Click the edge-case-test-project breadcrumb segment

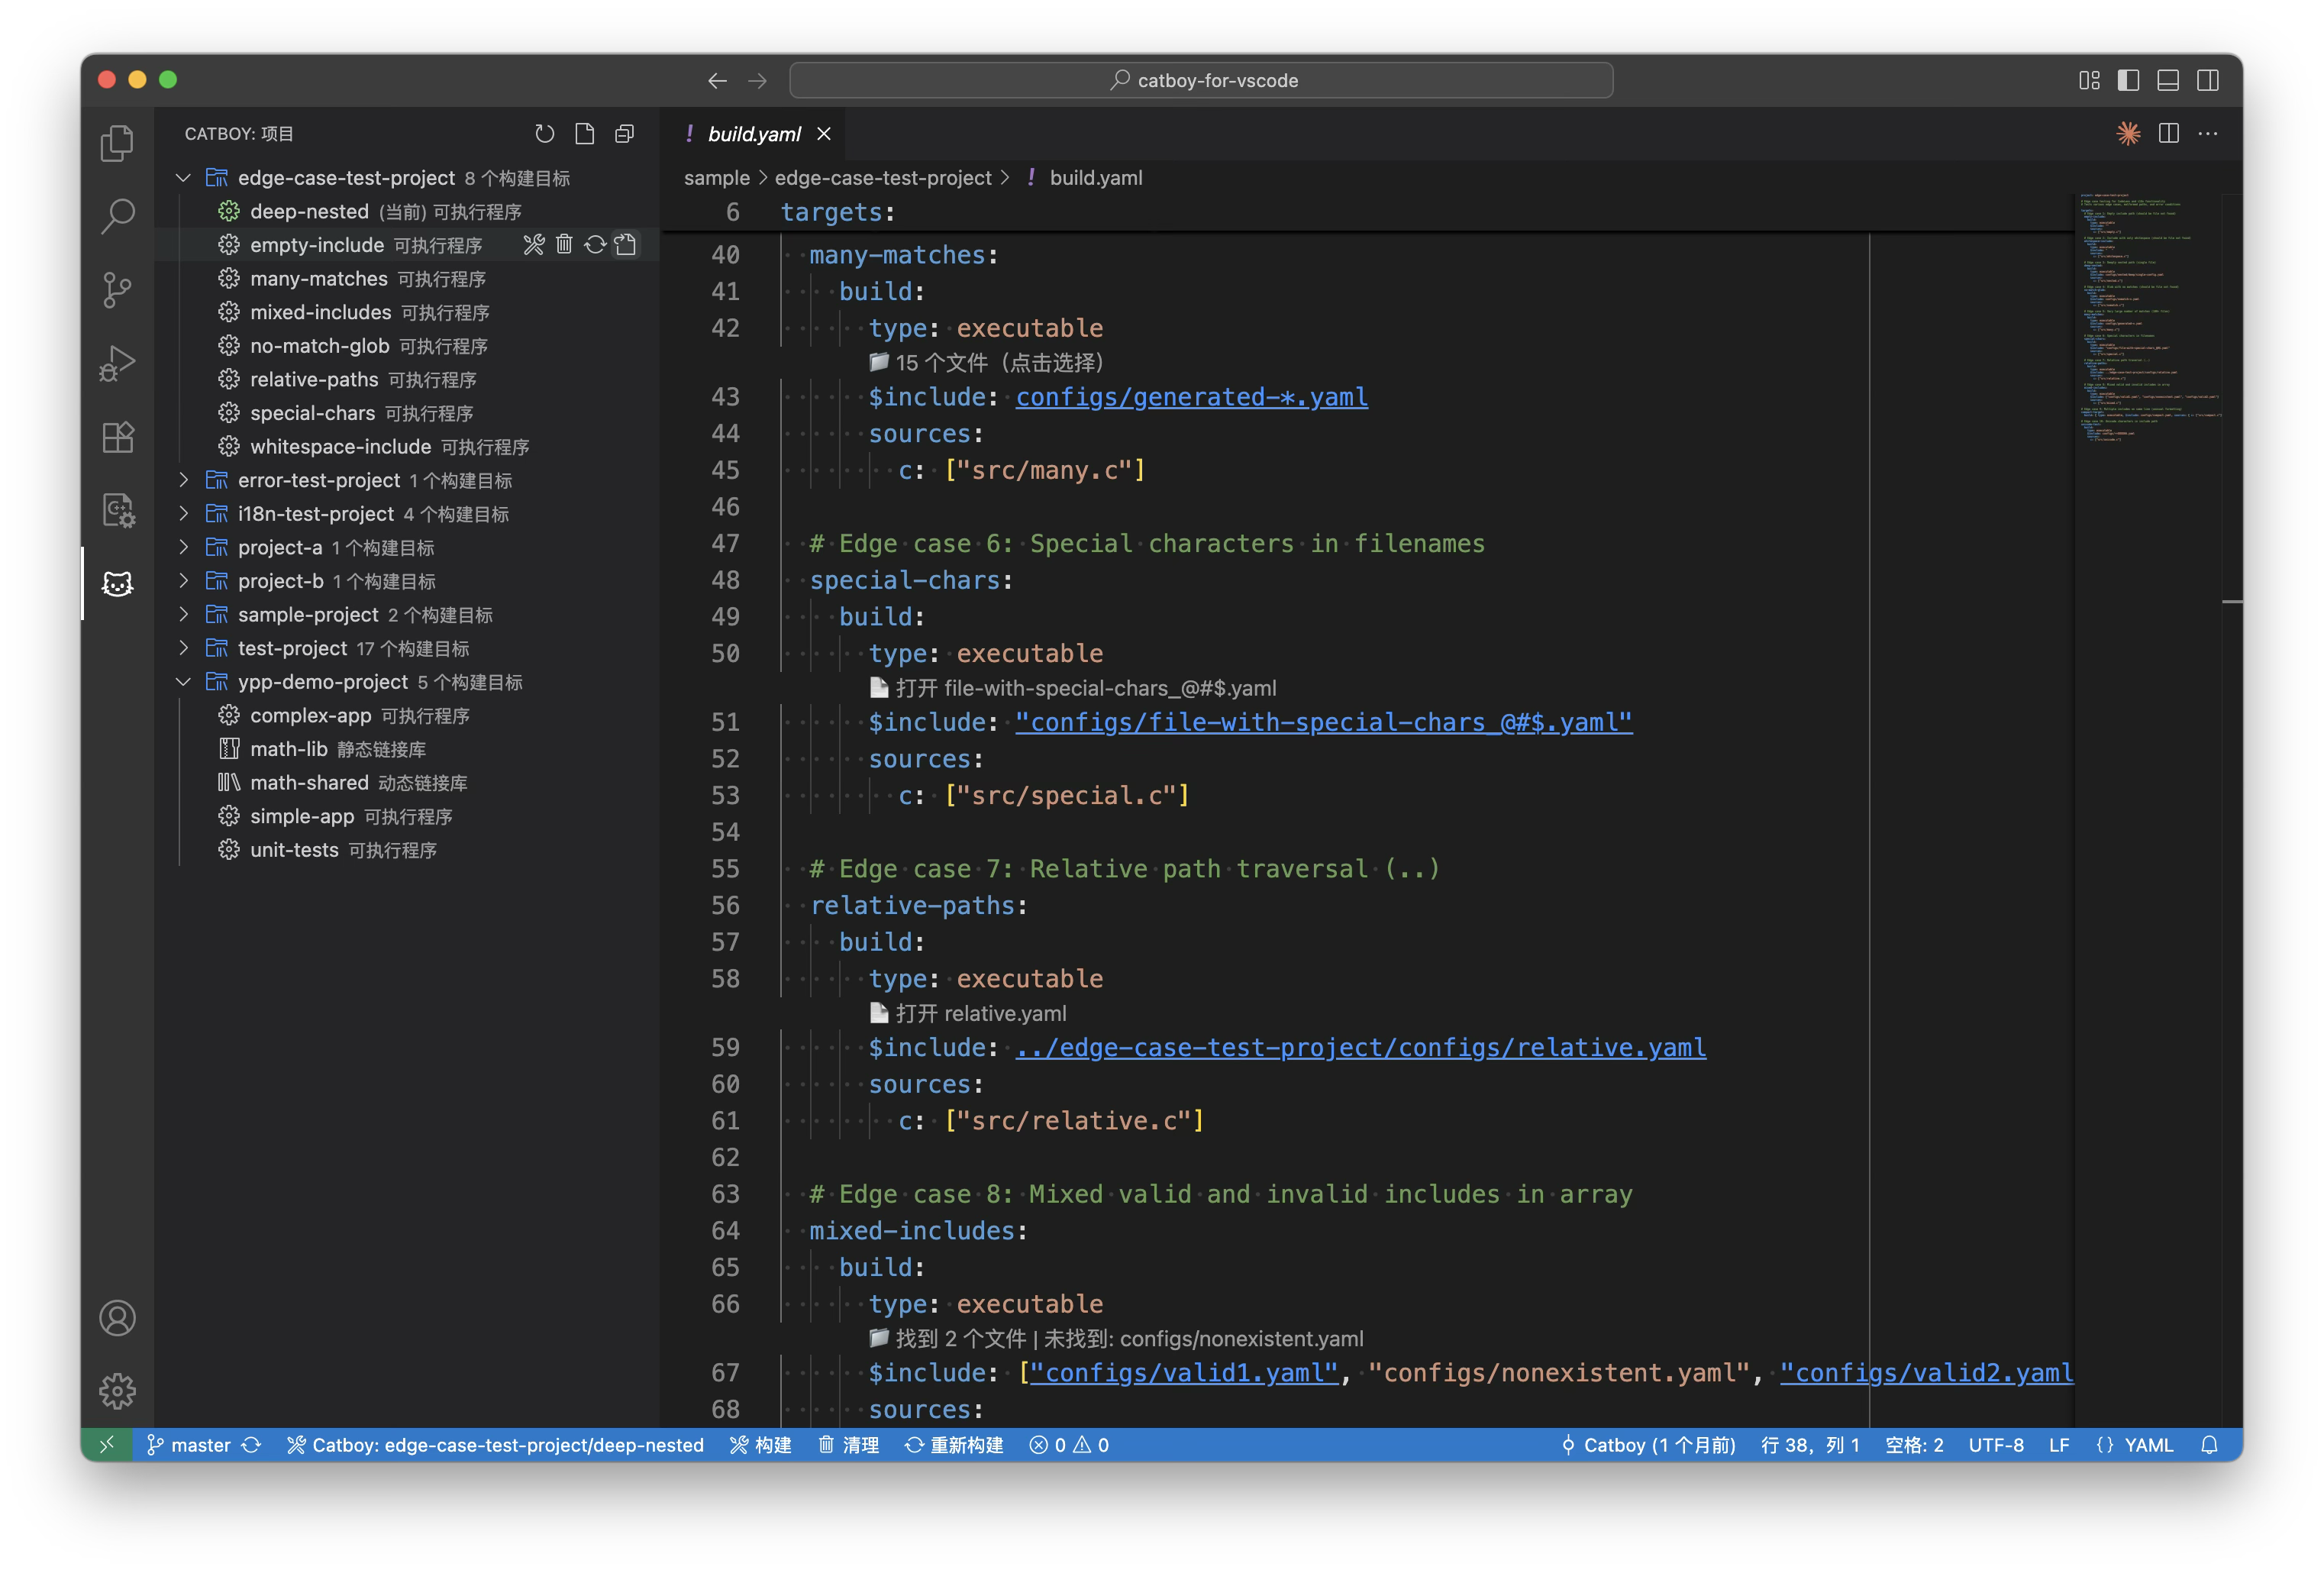(x=882, y=178)
